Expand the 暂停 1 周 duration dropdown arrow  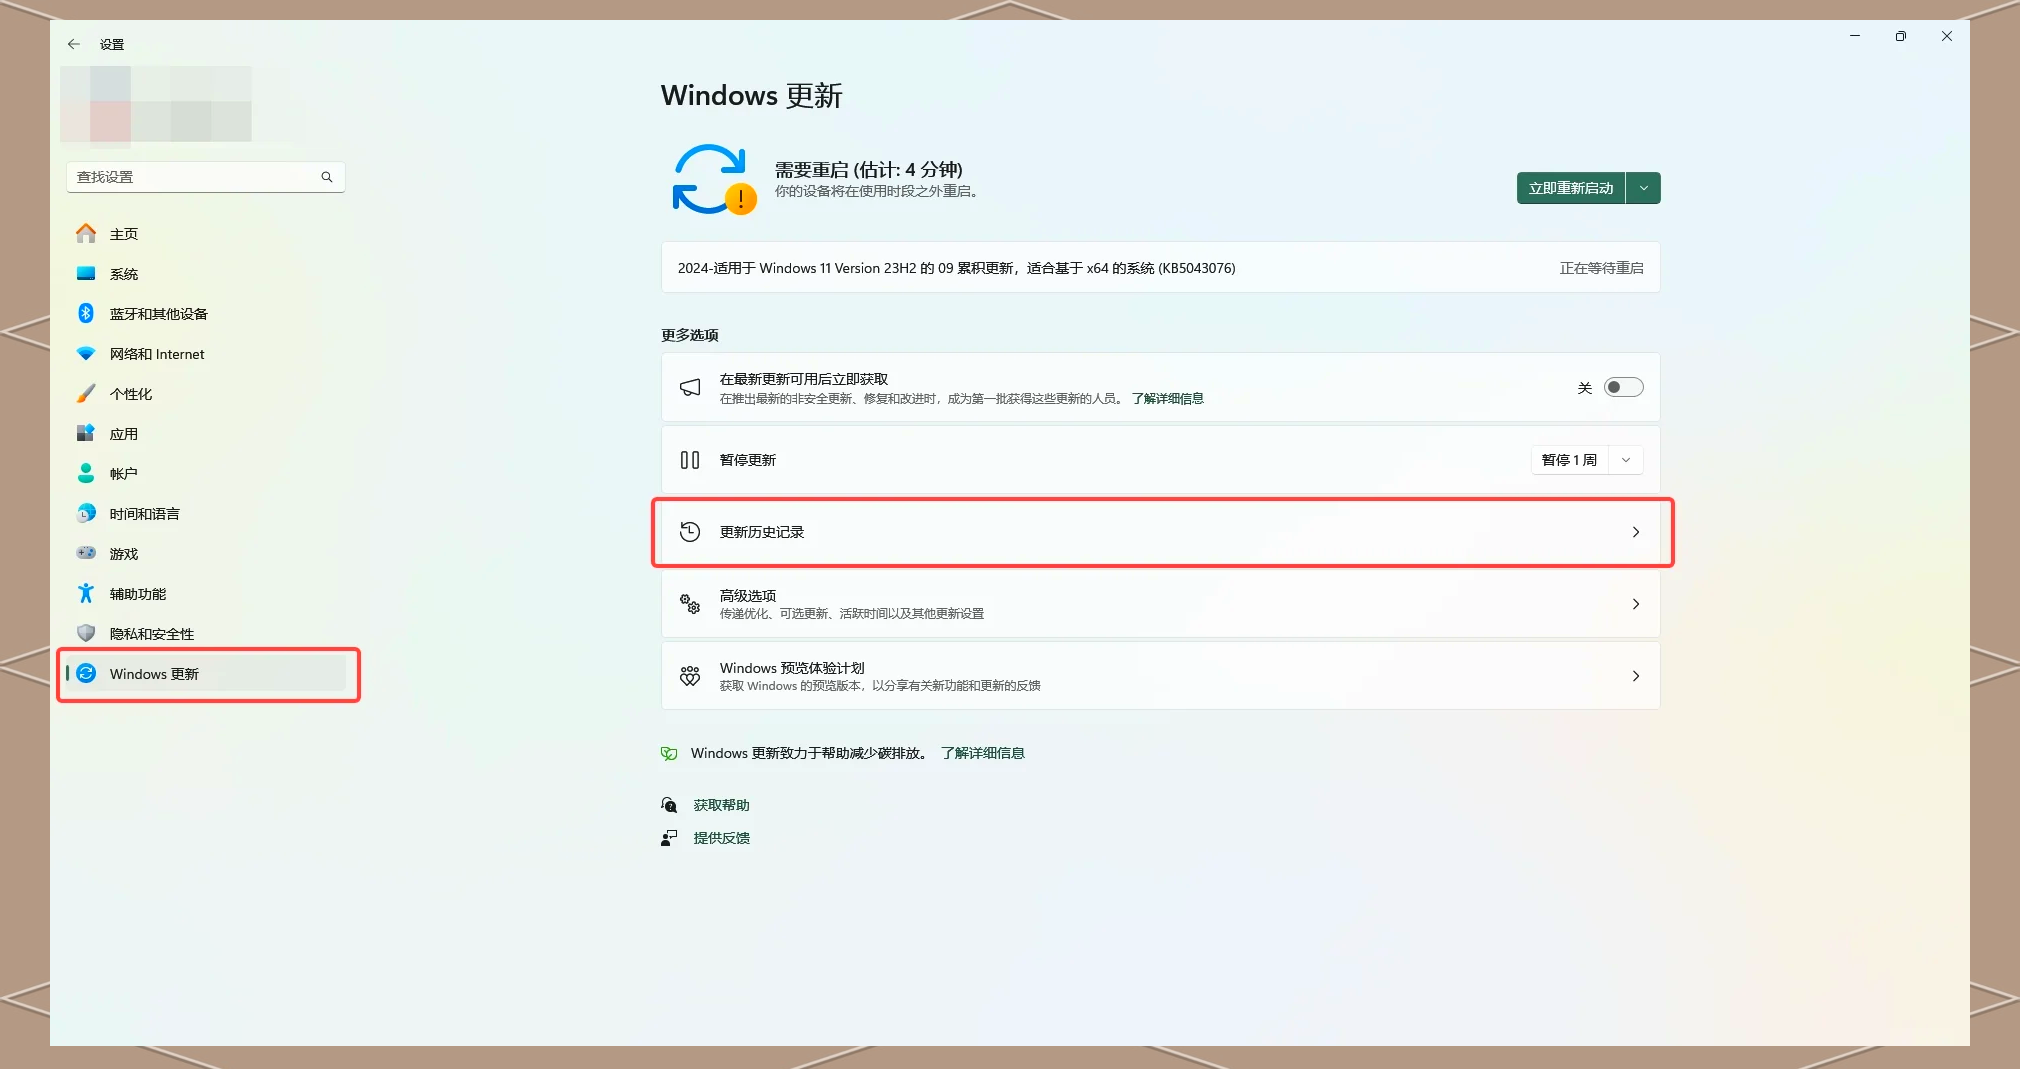click(1626, 460)
